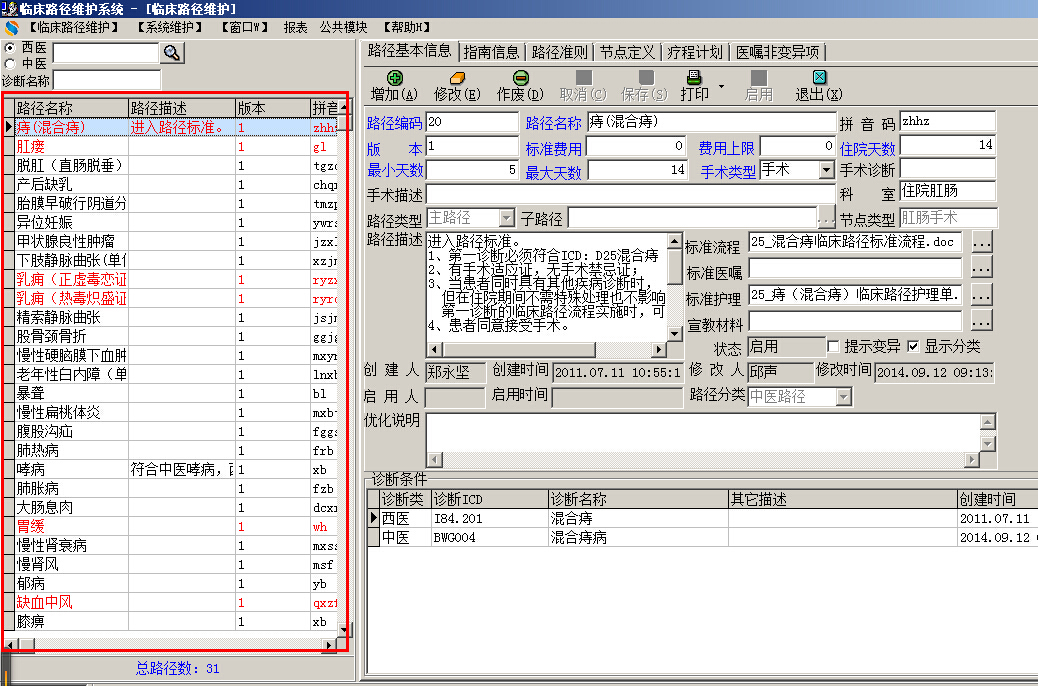Switch to the 路径基本信息 tab
Image resolution: width=1038 pixels, height=686 pixels.
pos(409,51)
